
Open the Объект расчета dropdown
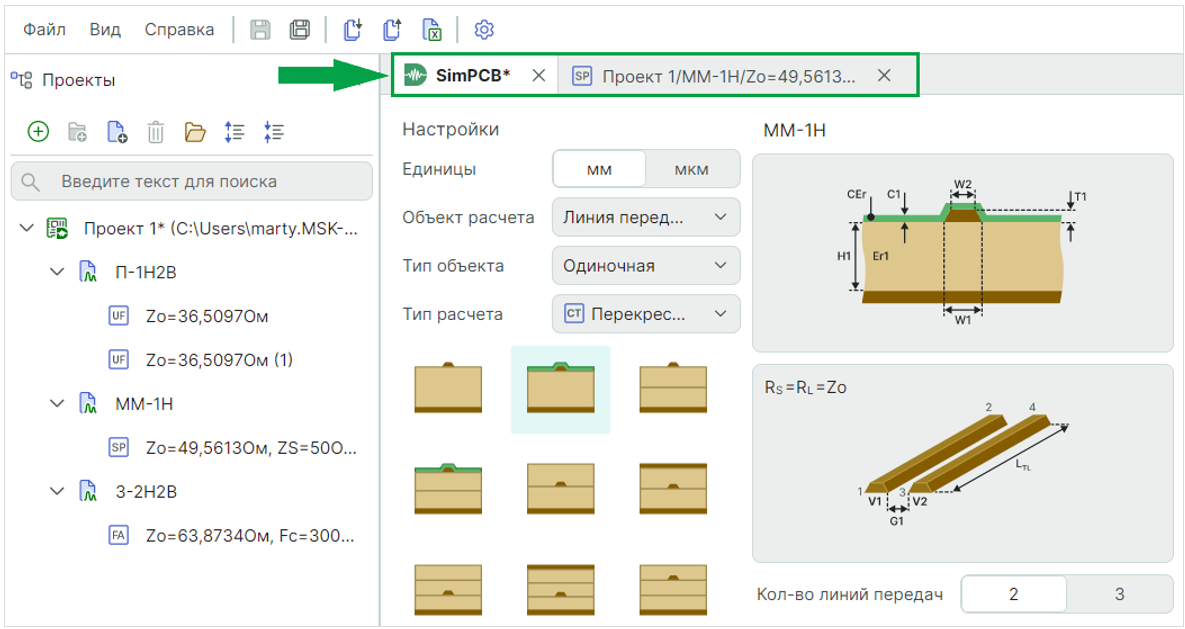click(x=645, y=217)
